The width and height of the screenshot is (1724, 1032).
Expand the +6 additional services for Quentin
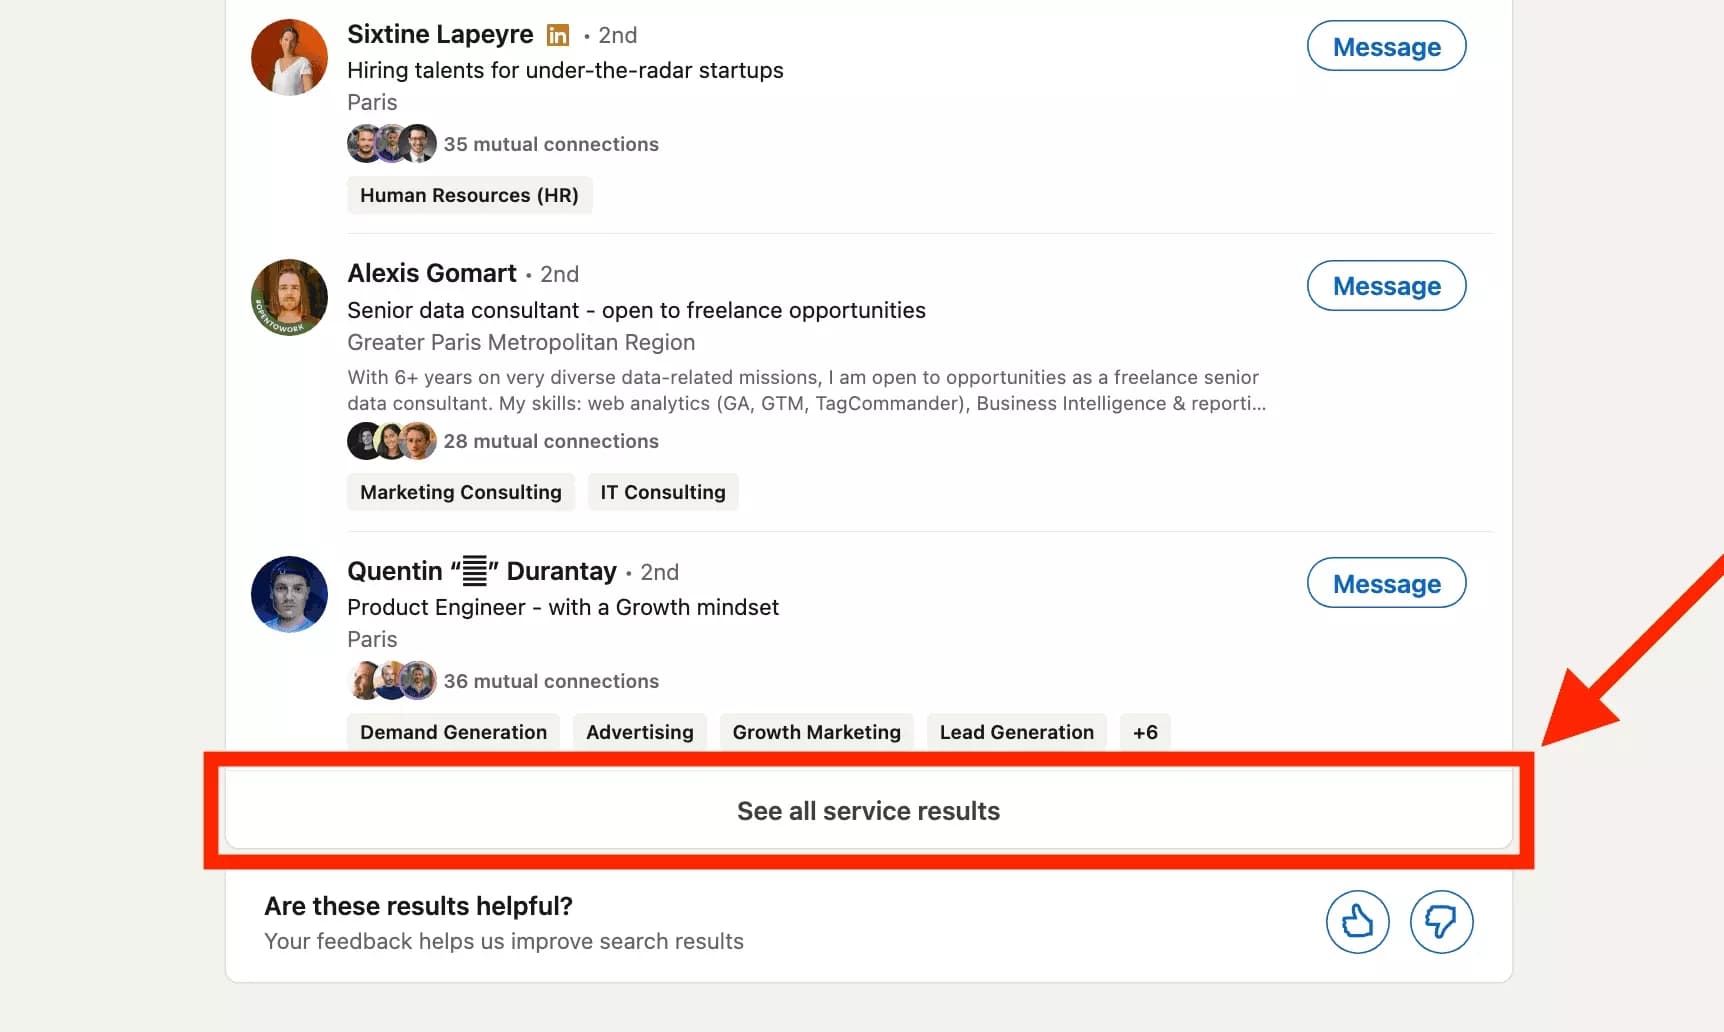(1144, 731)
